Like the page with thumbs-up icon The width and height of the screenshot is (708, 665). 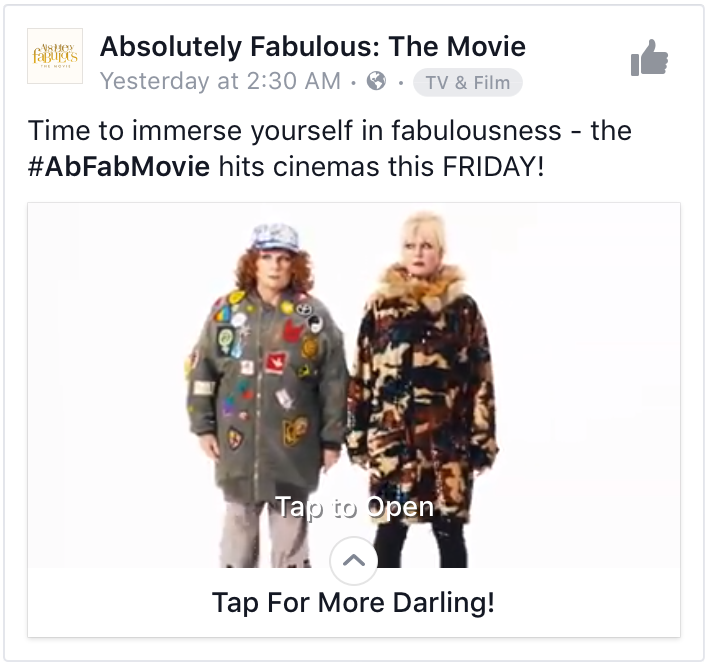point(649,57)
